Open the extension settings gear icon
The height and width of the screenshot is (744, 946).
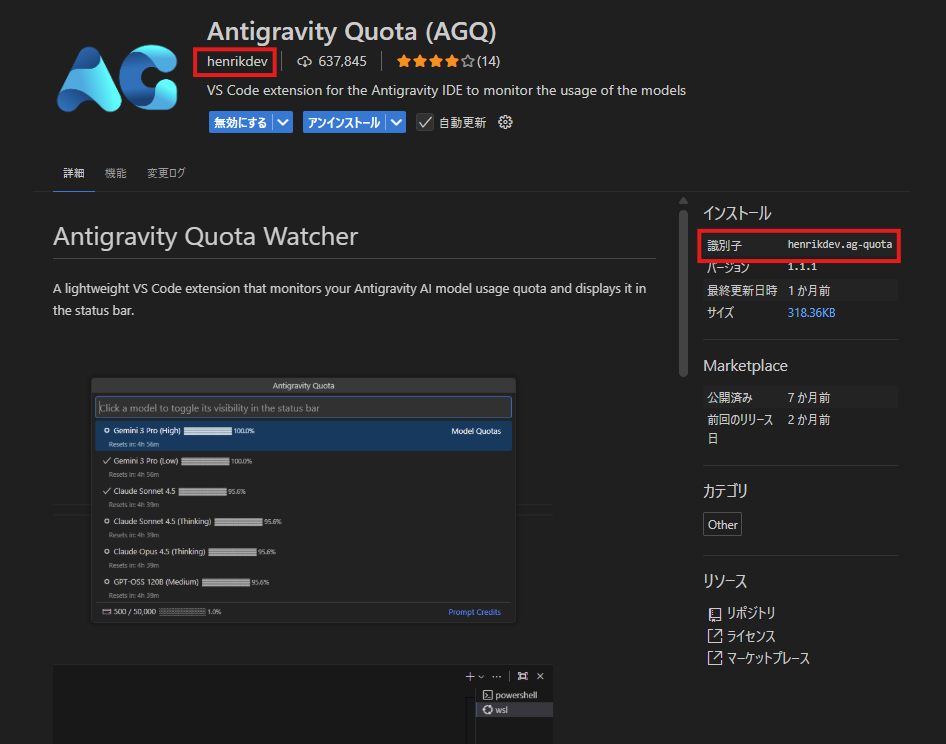click(x=505, y=122)
